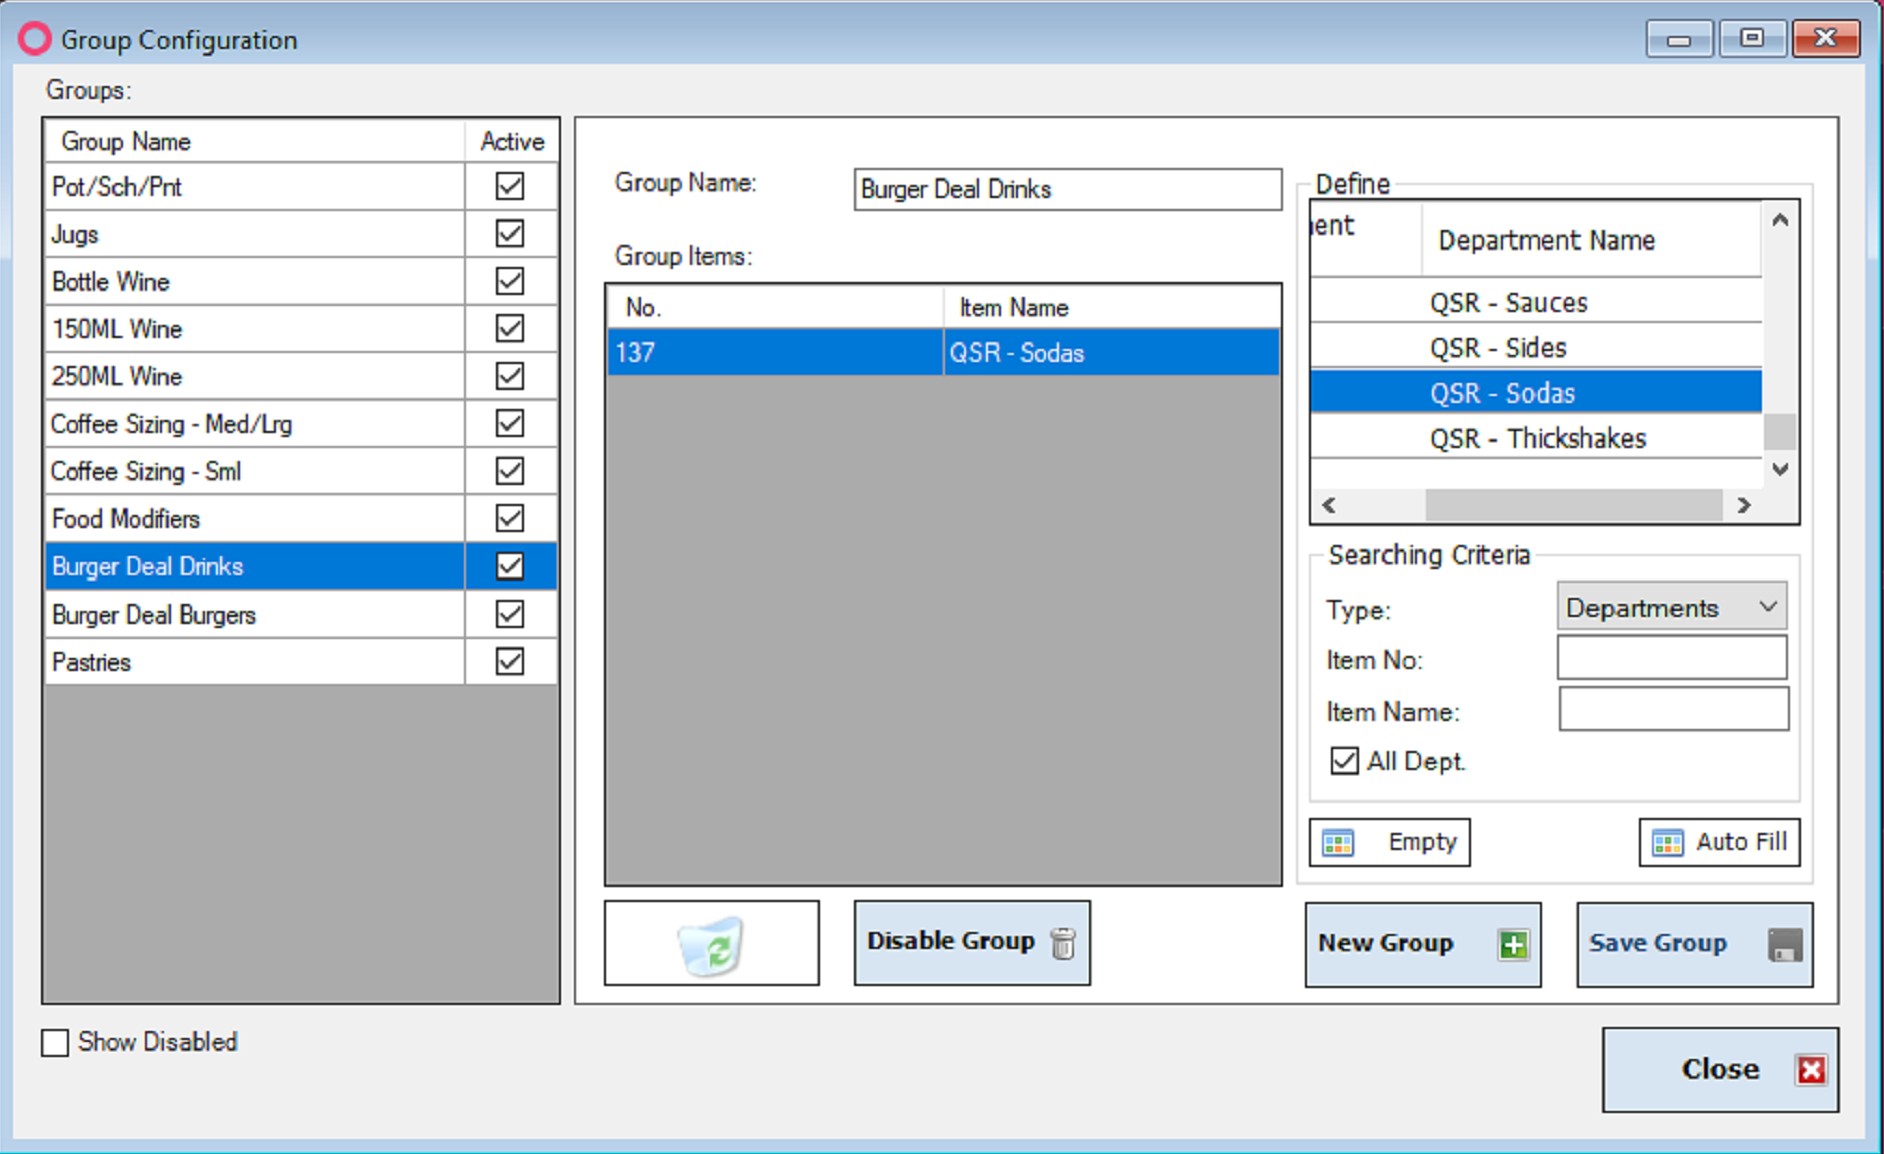Click into the Item No search field
The width and height of the screenshot is (1884, 1154).
(1671, 659)
